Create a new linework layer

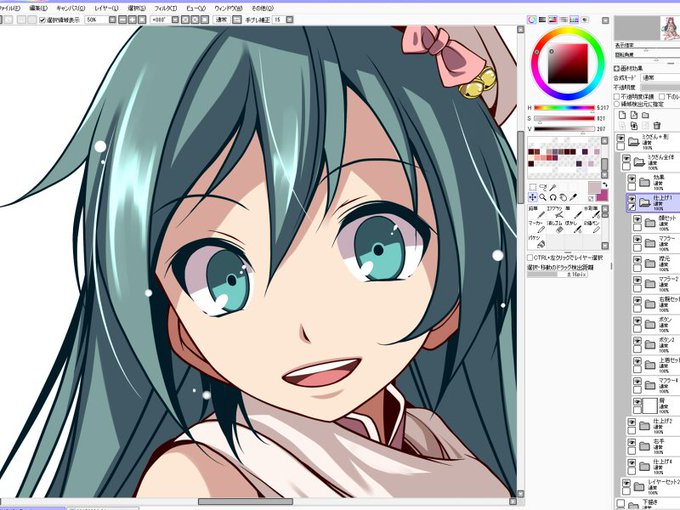click(634, 115)
